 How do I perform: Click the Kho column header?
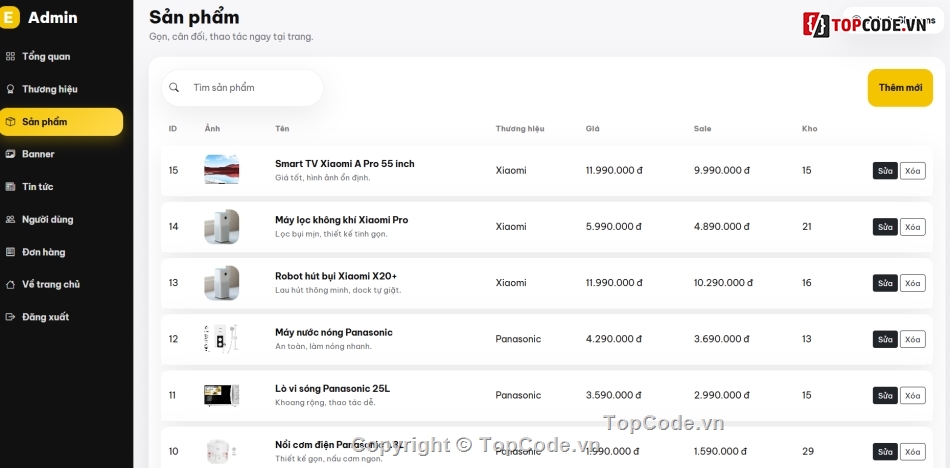(809, 129)
